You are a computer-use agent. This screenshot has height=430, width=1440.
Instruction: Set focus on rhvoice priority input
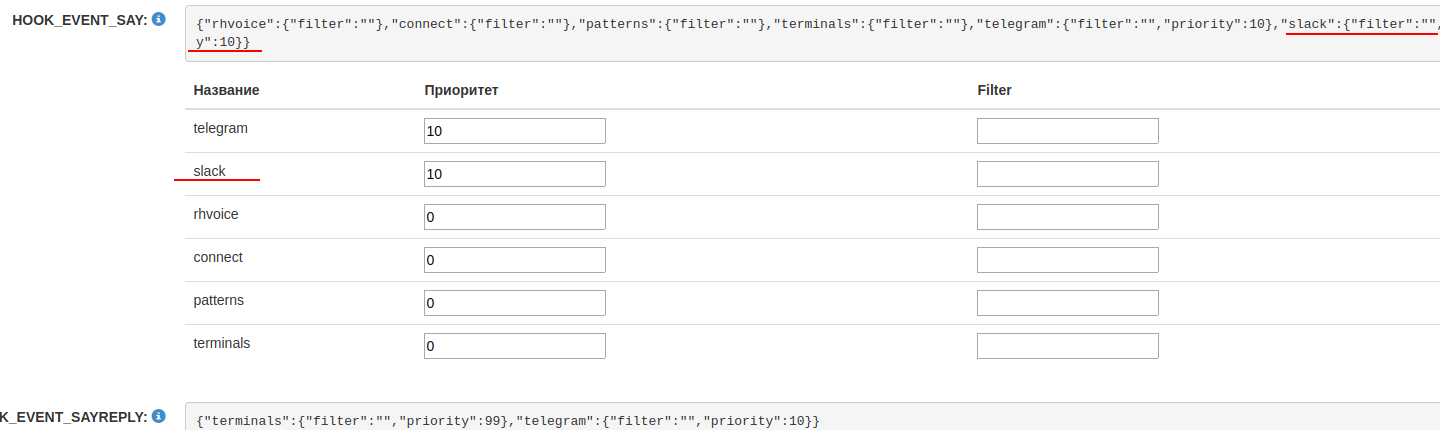(x=514, y=217)
